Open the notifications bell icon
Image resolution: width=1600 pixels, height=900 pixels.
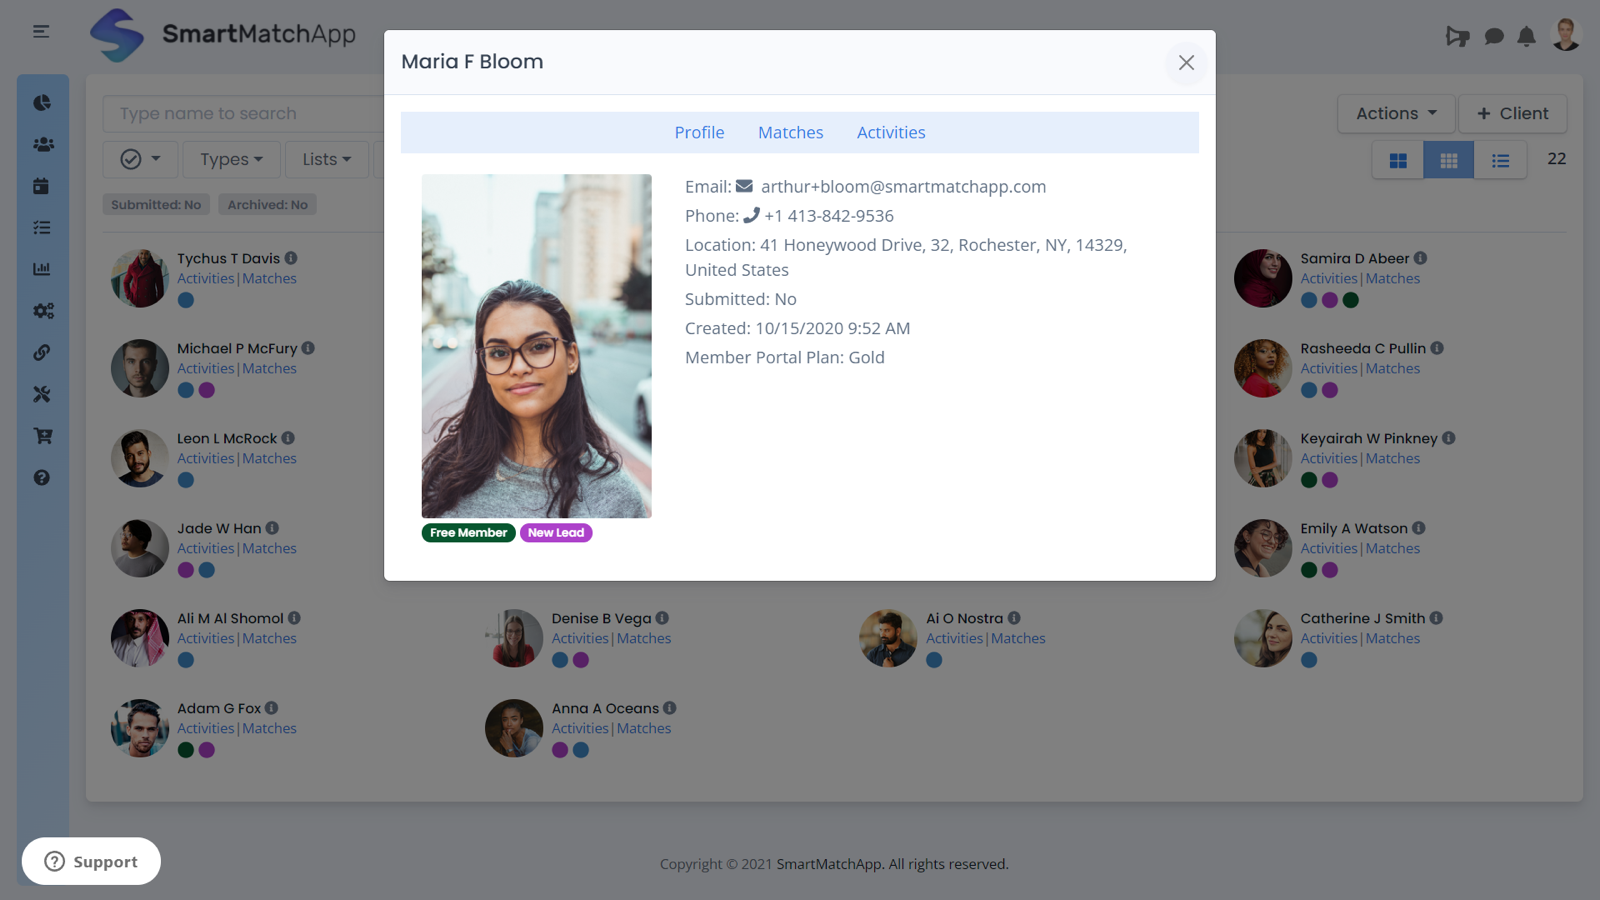coord(1526,36)
